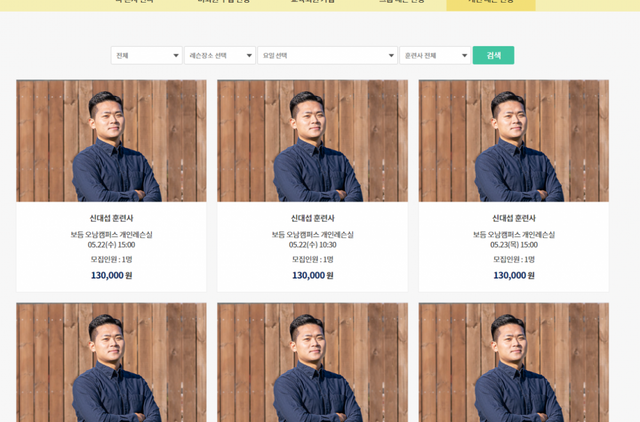Expand the 훈련사 전체 trainer dropdown
Viewport: 640px width, 422px height.
pos(435,56)
